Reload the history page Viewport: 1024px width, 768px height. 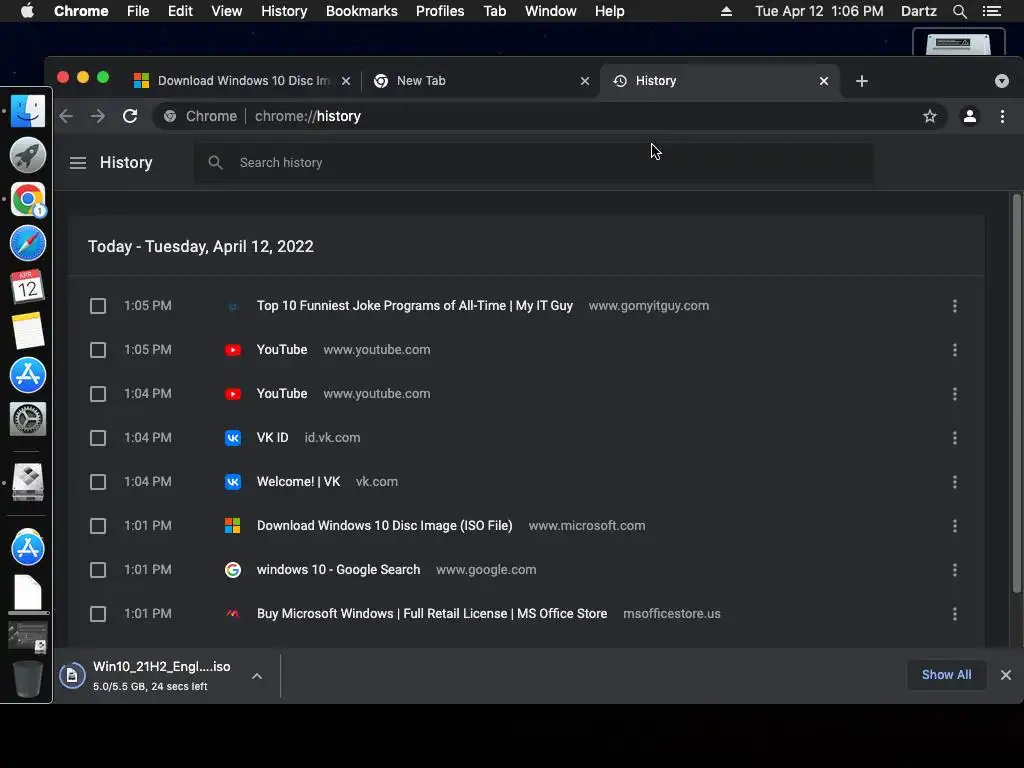click(130, 116)
